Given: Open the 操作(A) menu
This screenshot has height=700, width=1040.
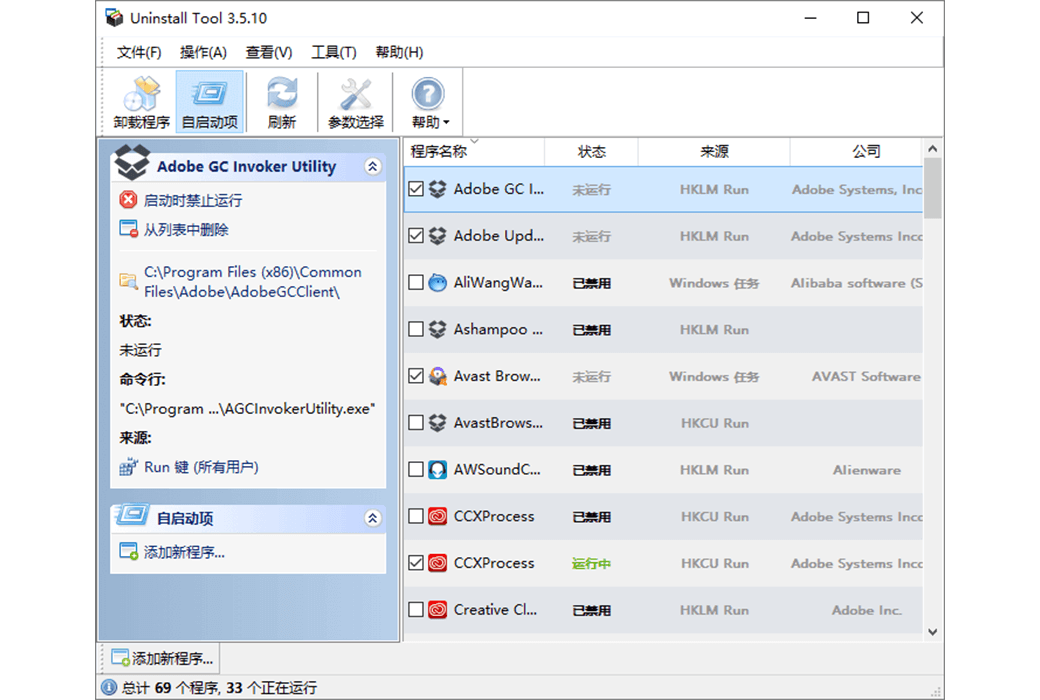Looking at the screenshot, I should pos(203,52).
